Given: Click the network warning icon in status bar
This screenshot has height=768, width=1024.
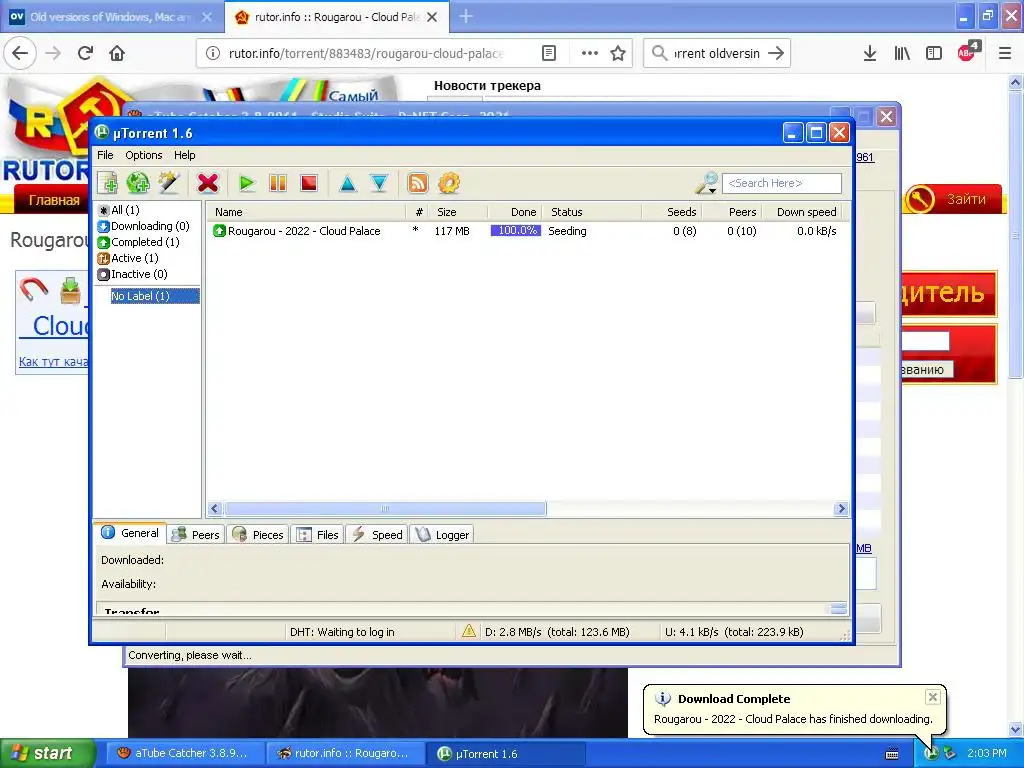Looking at the screenshot, I should [x=469, y=631].
